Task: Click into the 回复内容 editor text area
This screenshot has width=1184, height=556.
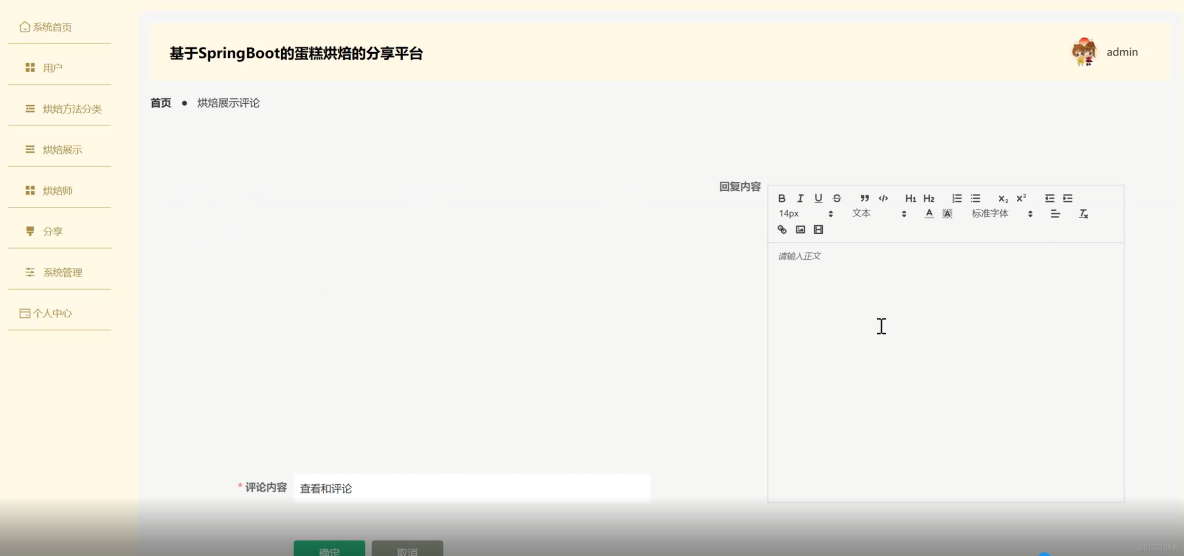Action: [945, 372]
